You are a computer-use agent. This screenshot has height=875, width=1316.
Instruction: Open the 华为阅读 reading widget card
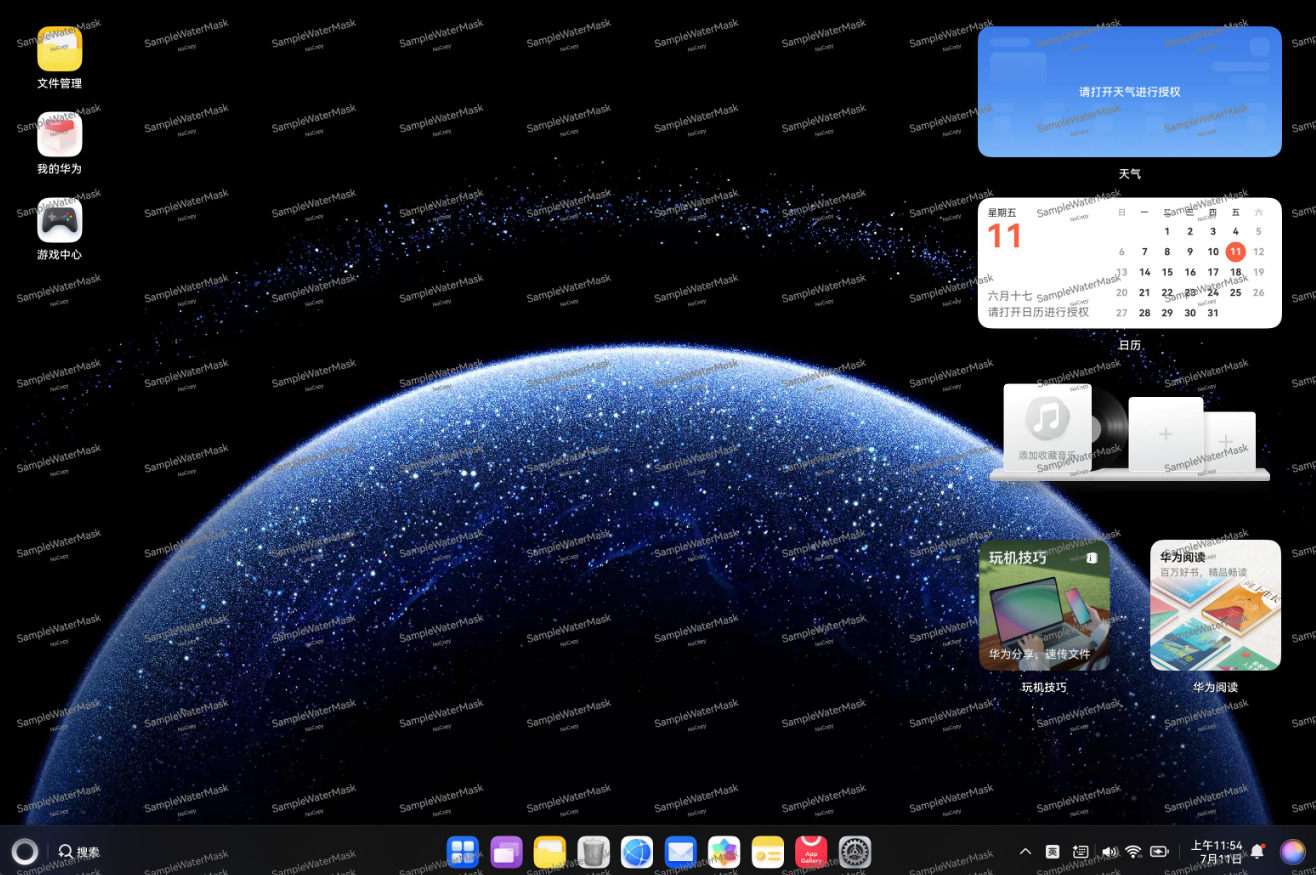tap(1215, 605)
